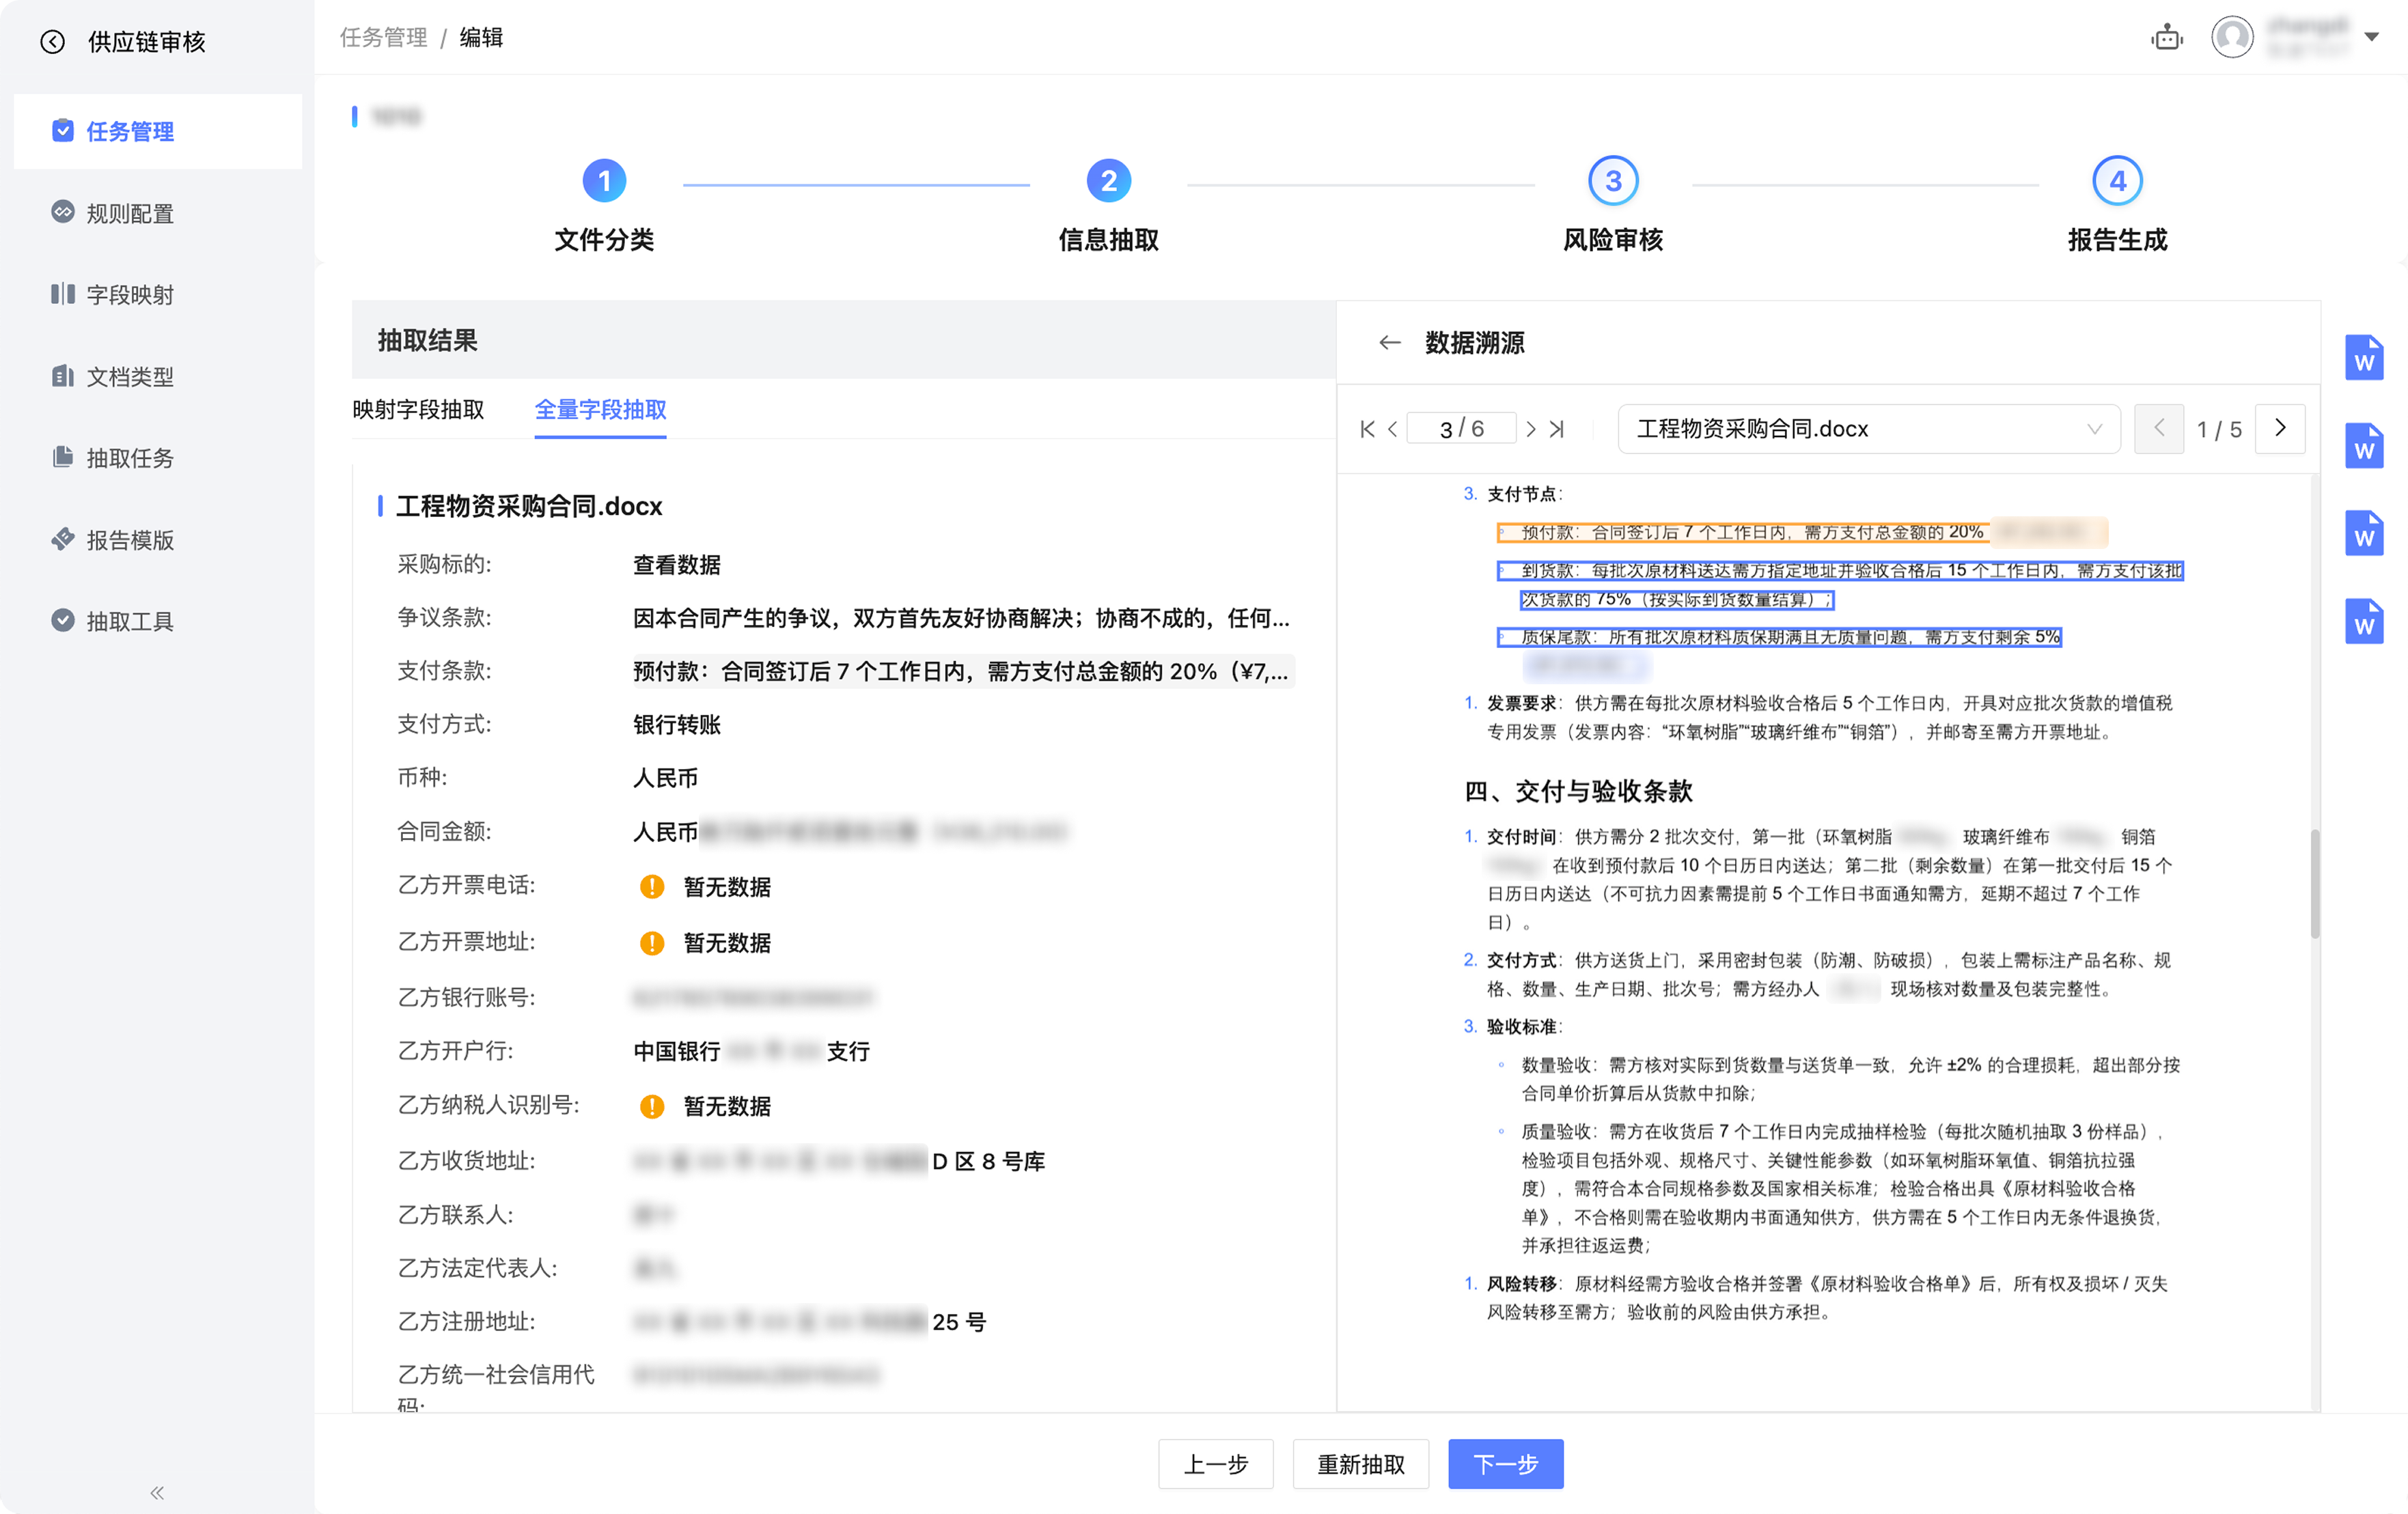Click next trace result arrow
2408x1514 pixels.
click(2280, 428)
